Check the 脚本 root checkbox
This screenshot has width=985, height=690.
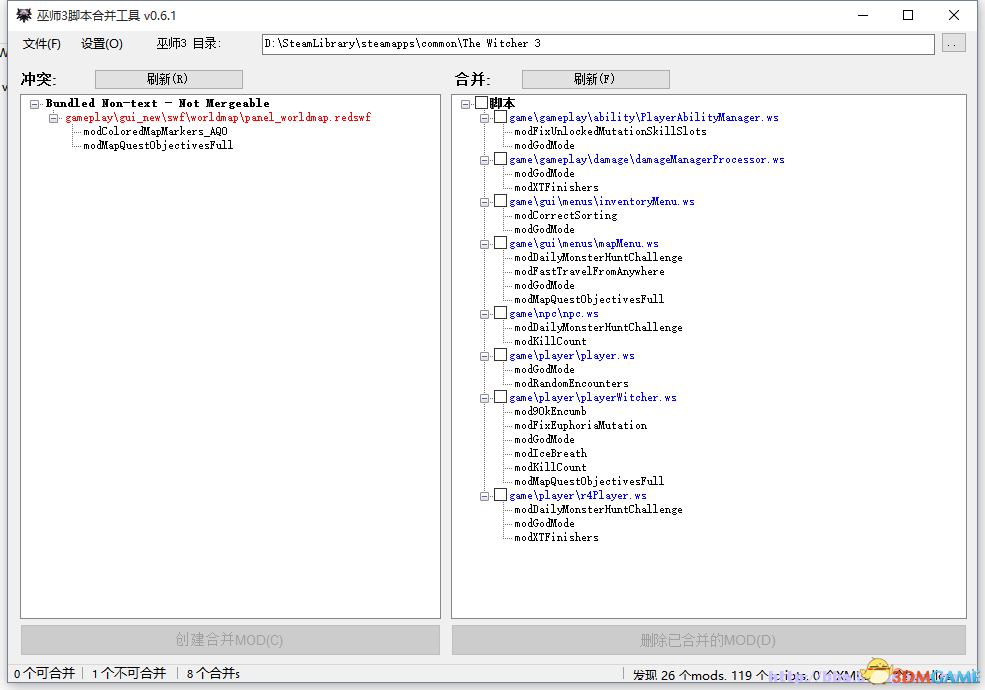(x=482, y=102)
